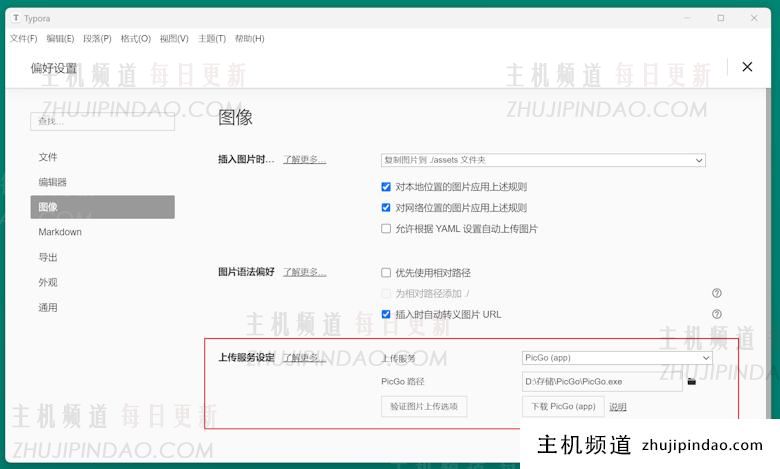This screenshot has width=780, height=469.
Task: Open the insert image action dropdown
Action: point(543,160)
